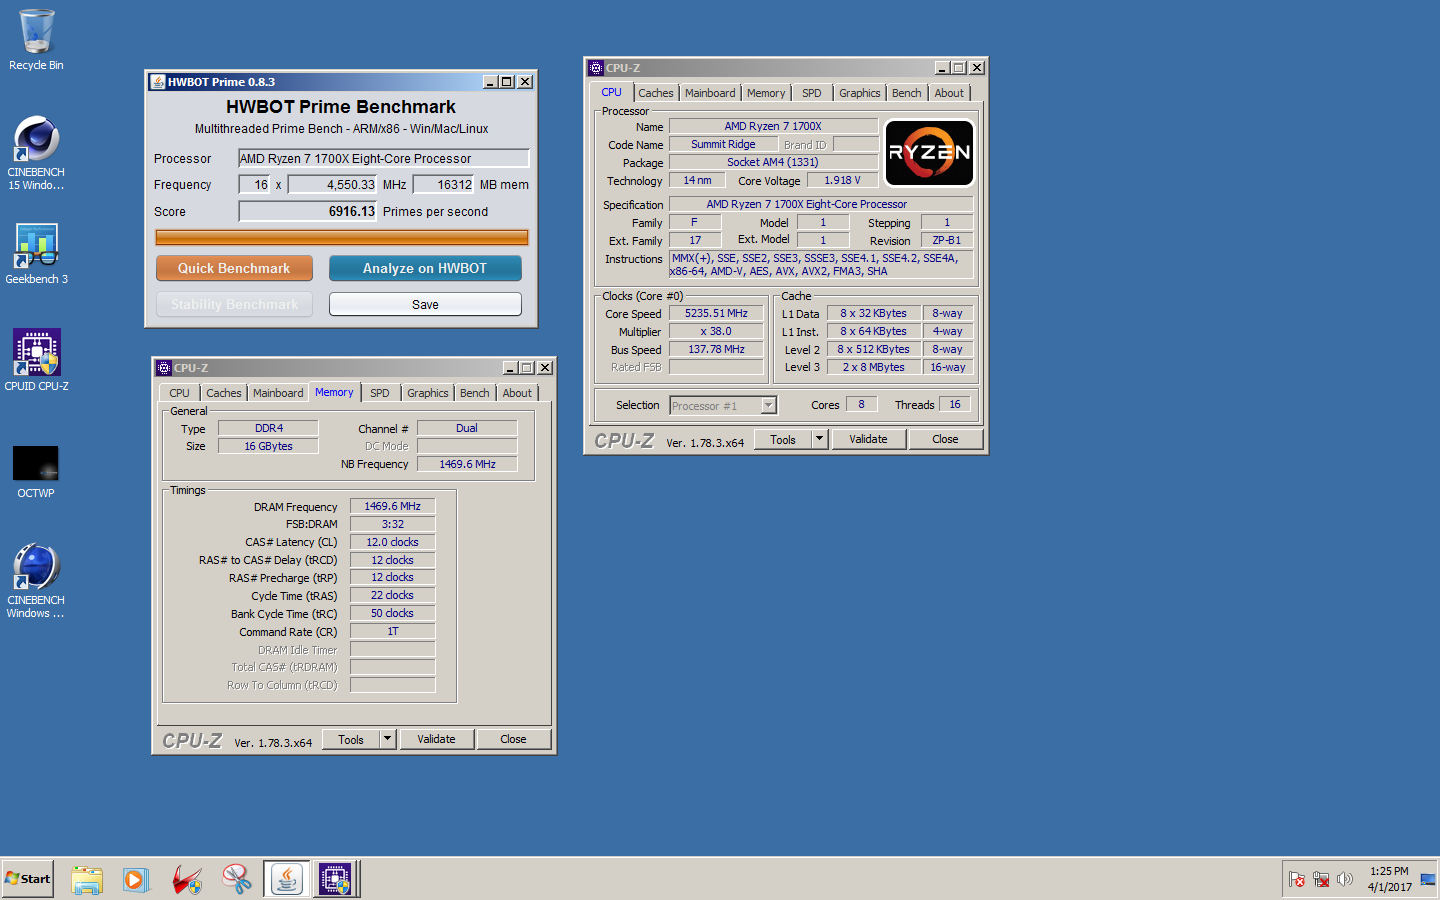Open the media player taskbar icon

136,879
